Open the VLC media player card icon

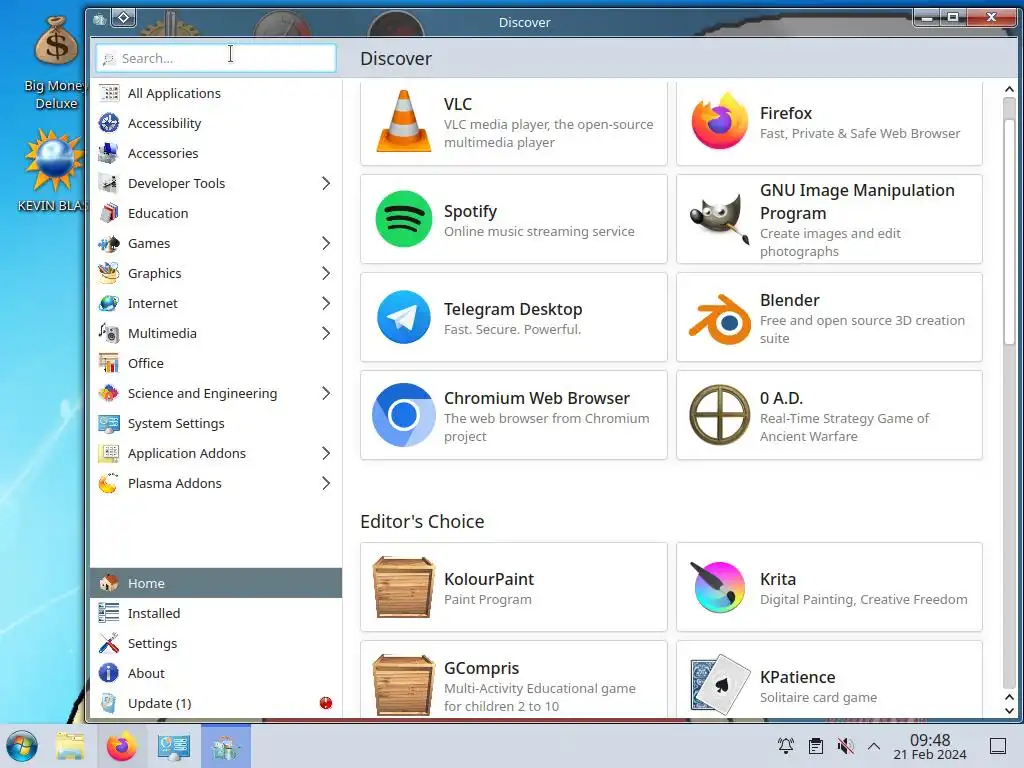tap(404, 121)
